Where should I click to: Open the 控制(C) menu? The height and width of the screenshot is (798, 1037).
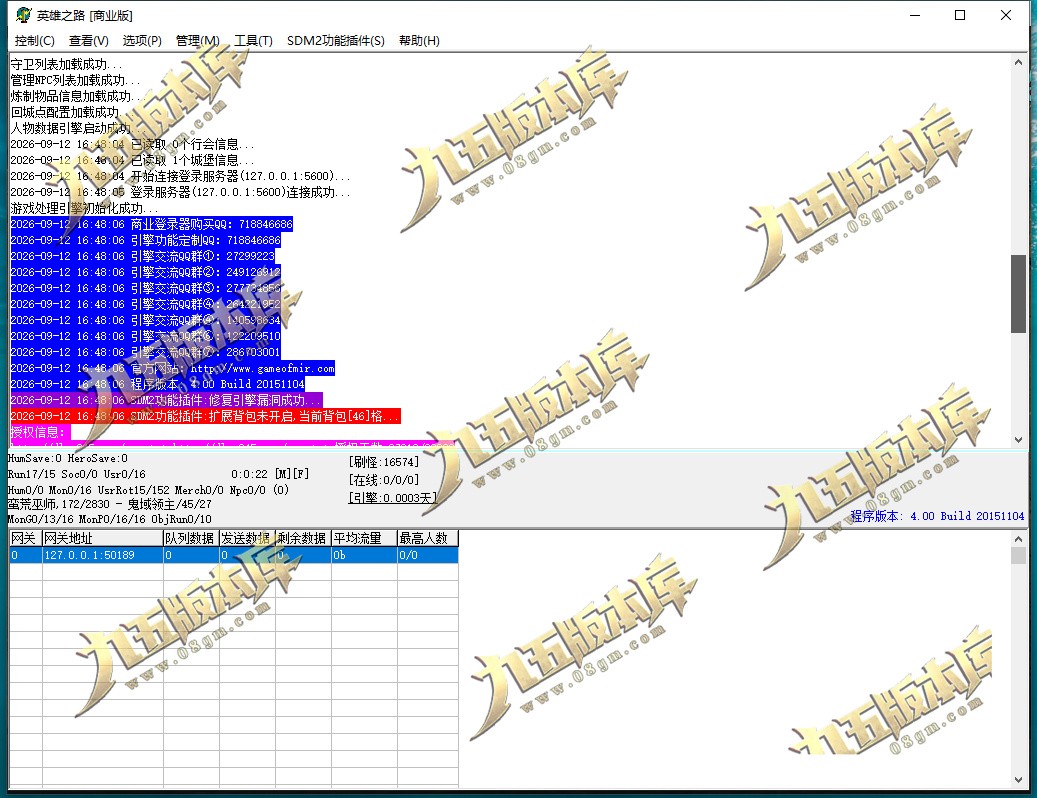tap(34, 41)
